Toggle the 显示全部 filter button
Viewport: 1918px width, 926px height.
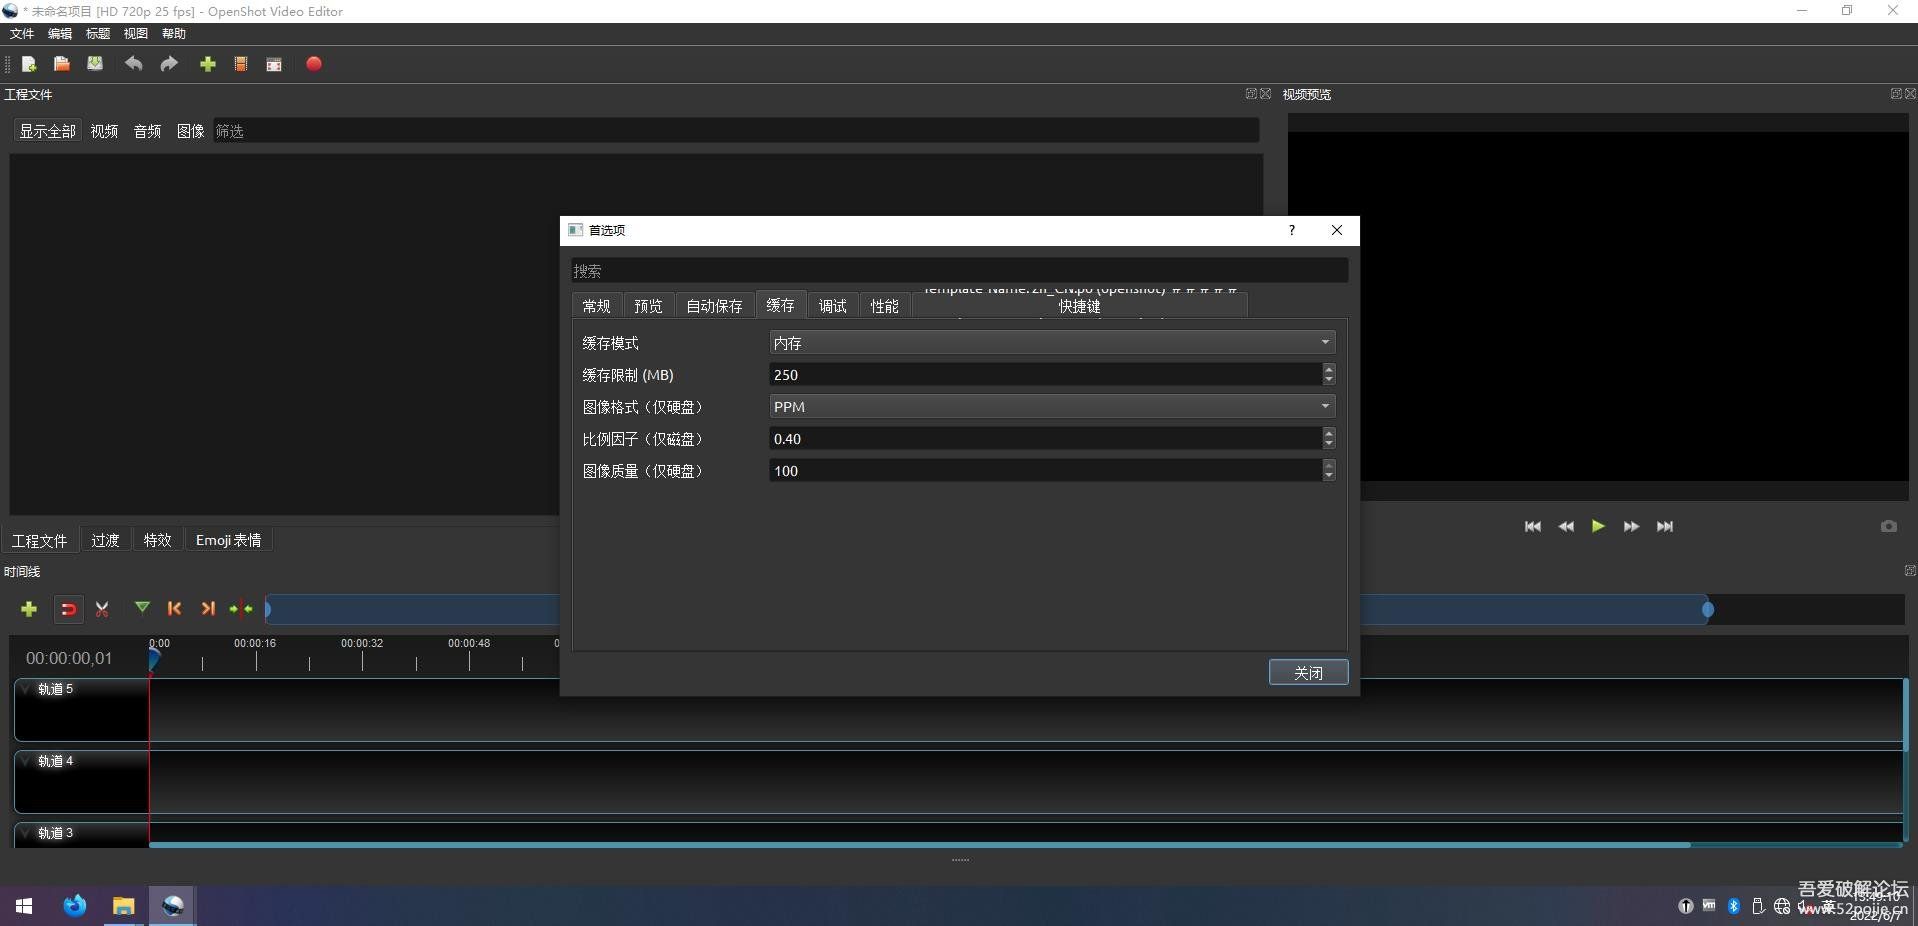[x=47, y=131]
